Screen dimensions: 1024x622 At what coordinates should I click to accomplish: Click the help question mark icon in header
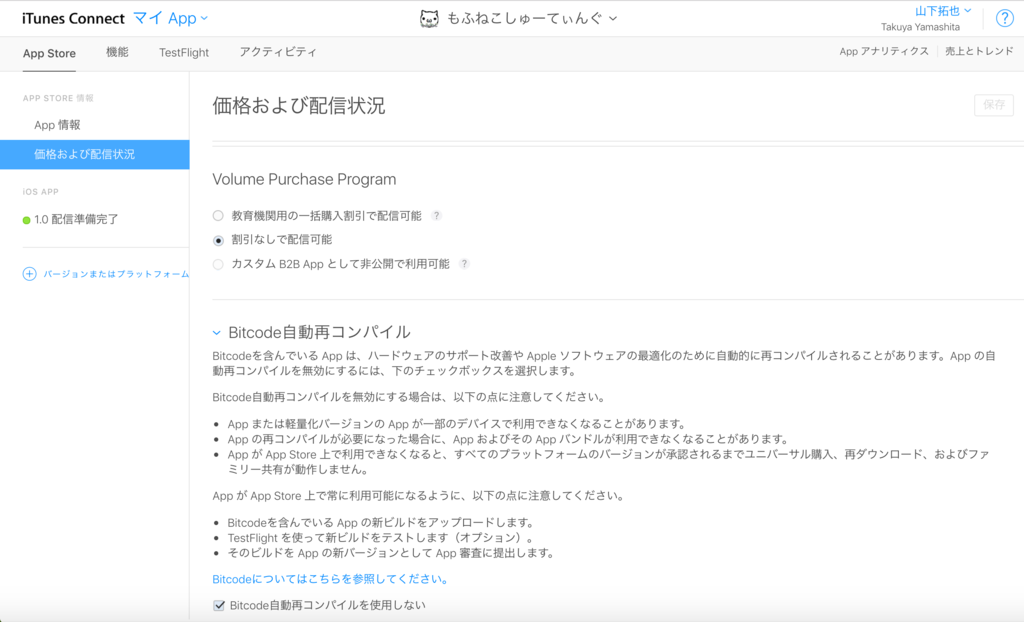1004,18
